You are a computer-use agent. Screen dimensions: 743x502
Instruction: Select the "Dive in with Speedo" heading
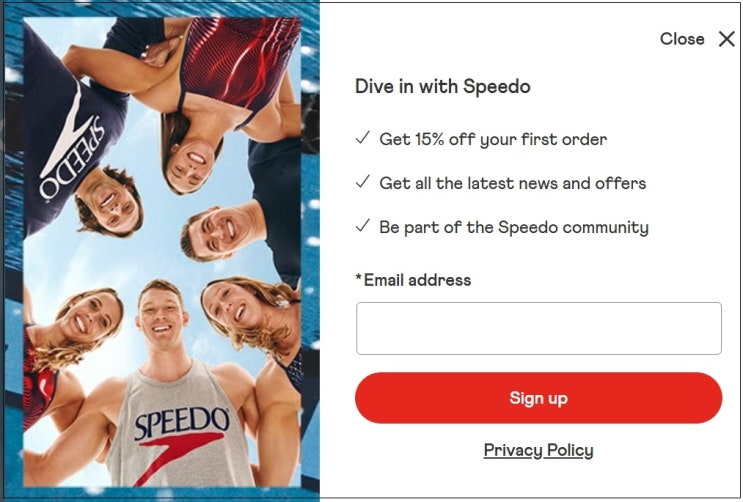click(443, 87)
